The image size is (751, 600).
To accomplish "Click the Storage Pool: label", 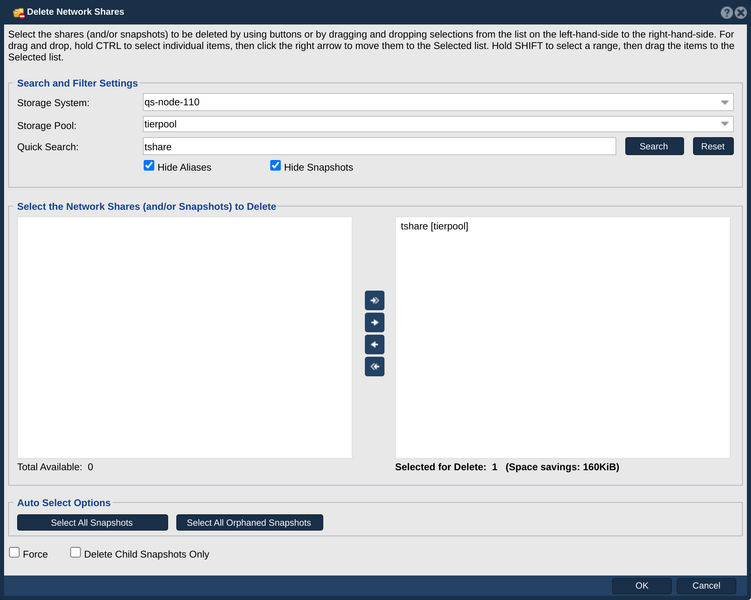I will click(47, 125).
